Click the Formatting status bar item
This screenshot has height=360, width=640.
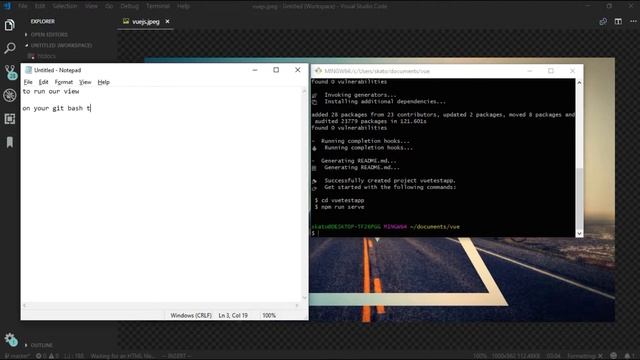pyautogui.click(x=585, y=356)
